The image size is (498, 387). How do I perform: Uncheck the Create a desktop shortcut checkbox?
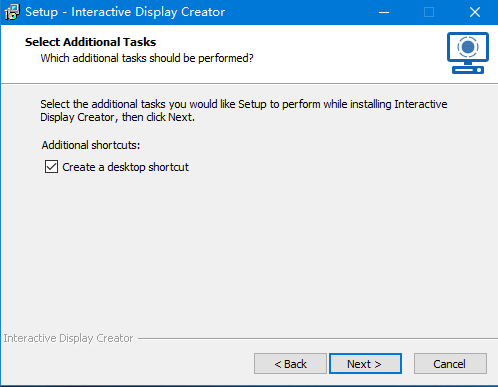point(51,167)
